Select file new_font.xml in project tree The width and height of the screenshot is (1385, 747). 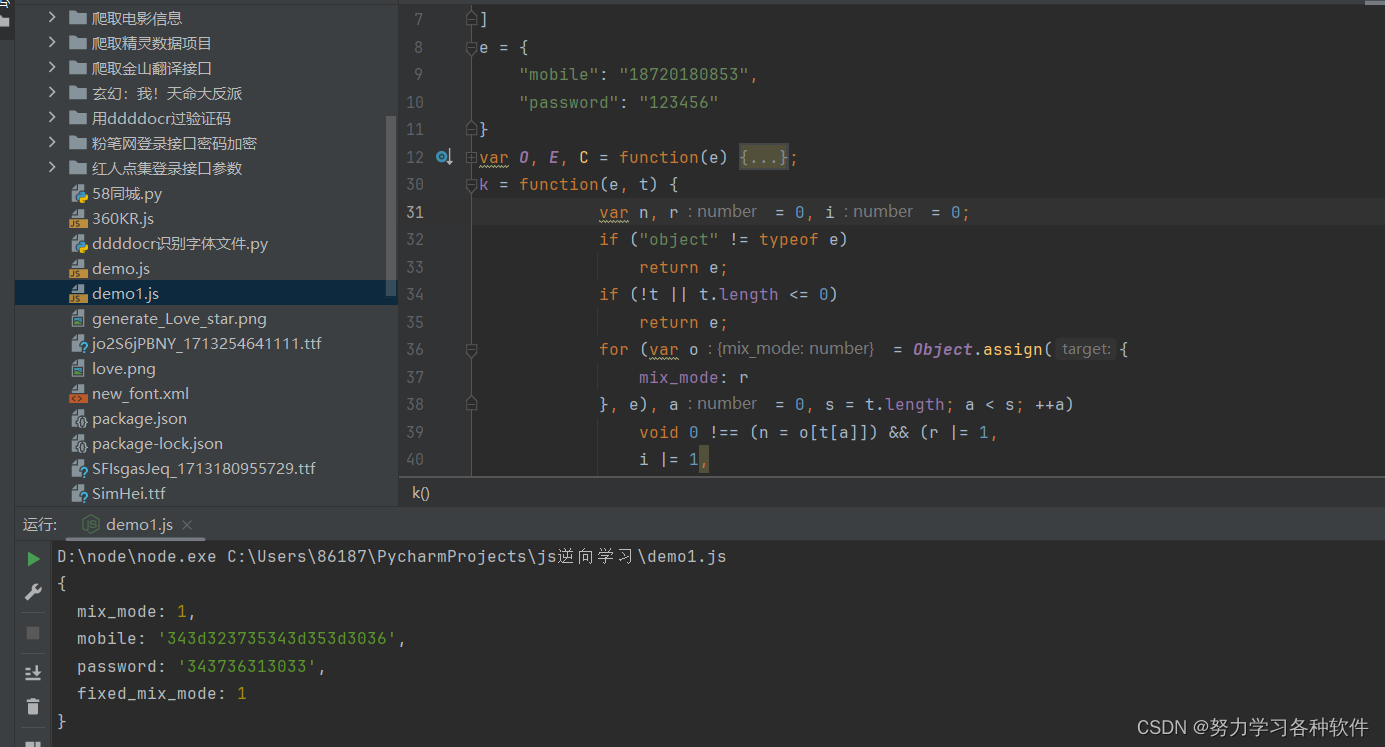(x=140, y=393)
